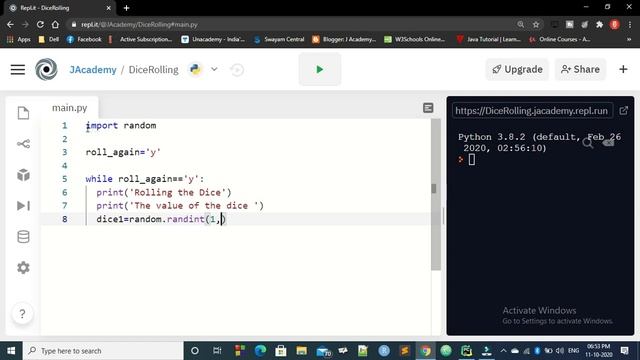Click the Share button
640x360 pixels.
(580, 69)
